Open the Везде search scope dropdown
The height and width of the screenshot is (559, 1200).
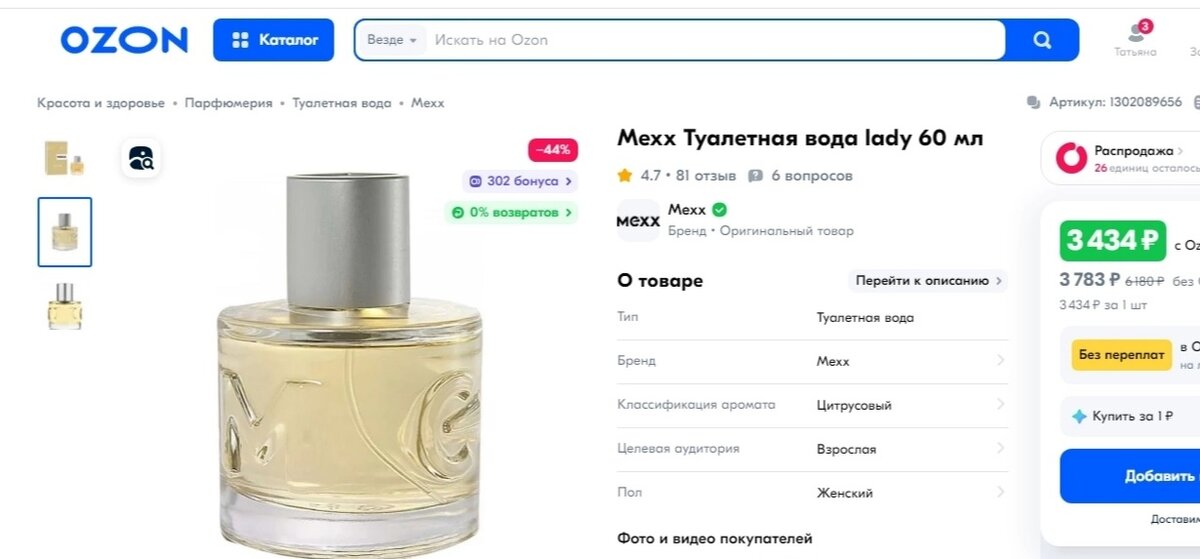[391, 40]
